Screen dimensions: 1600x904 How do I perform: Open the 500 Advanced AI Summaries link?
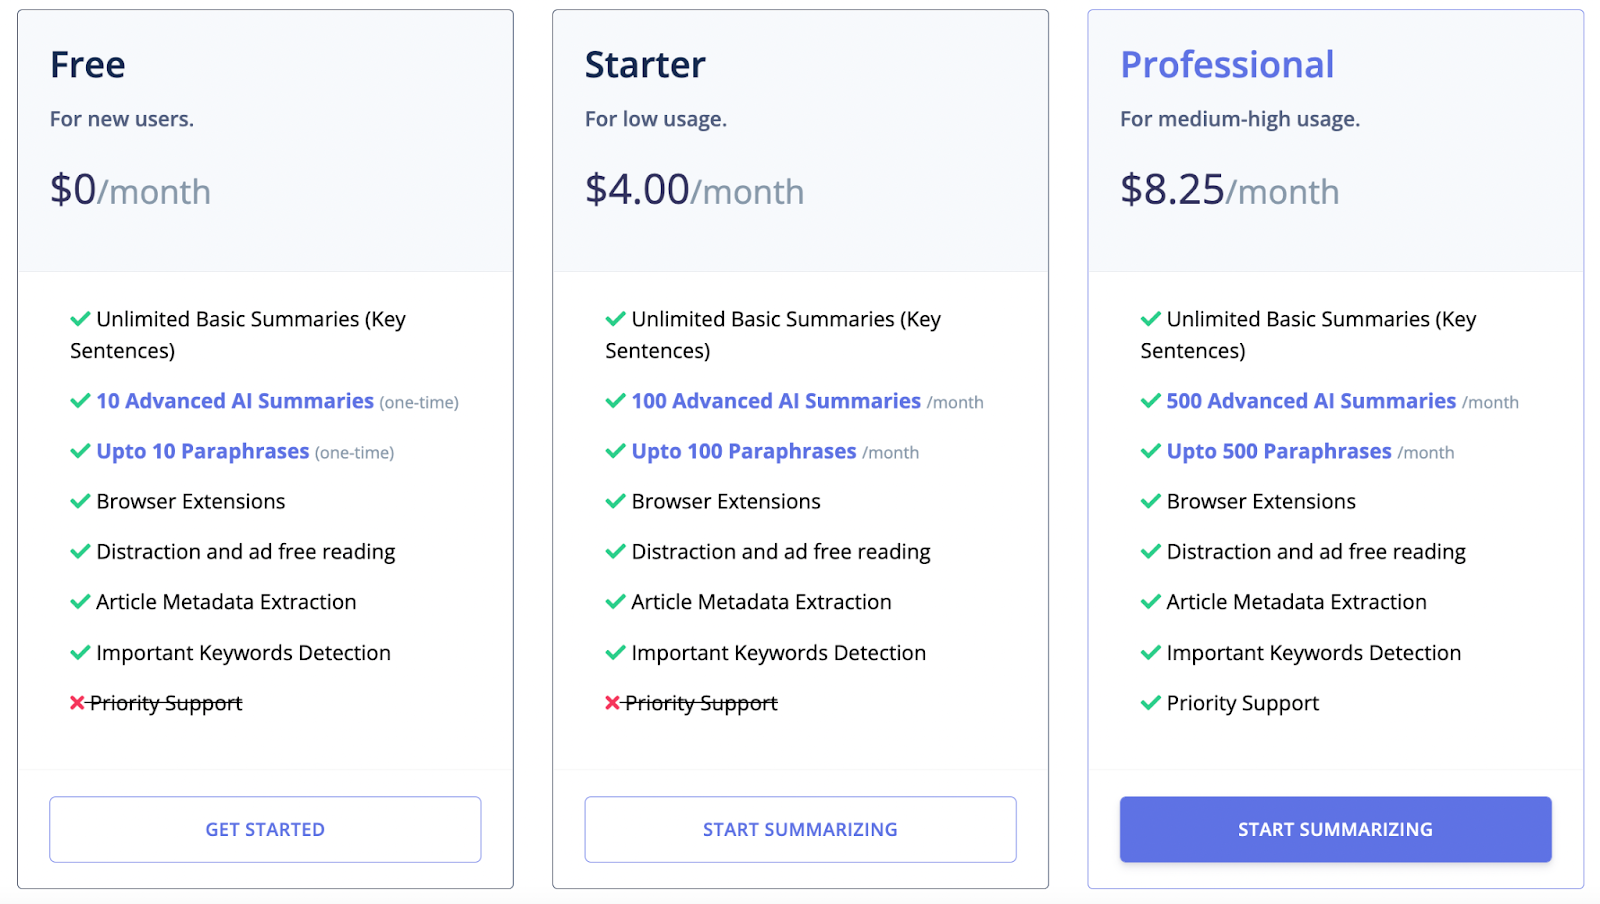coord(1311,401)
